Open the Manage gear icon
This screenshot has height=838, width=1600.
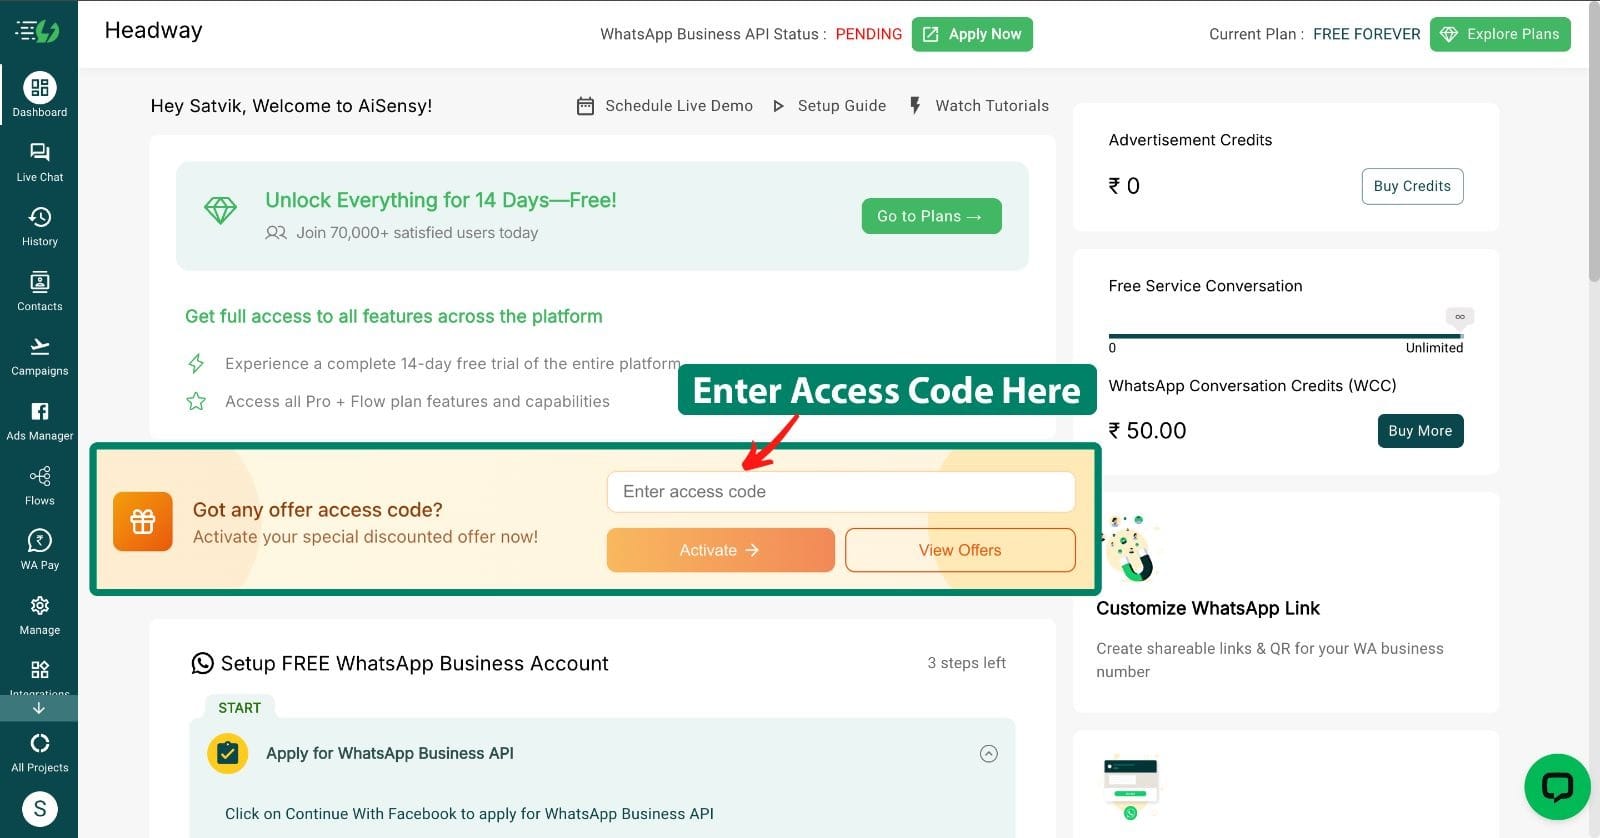[x=40, y=605]
